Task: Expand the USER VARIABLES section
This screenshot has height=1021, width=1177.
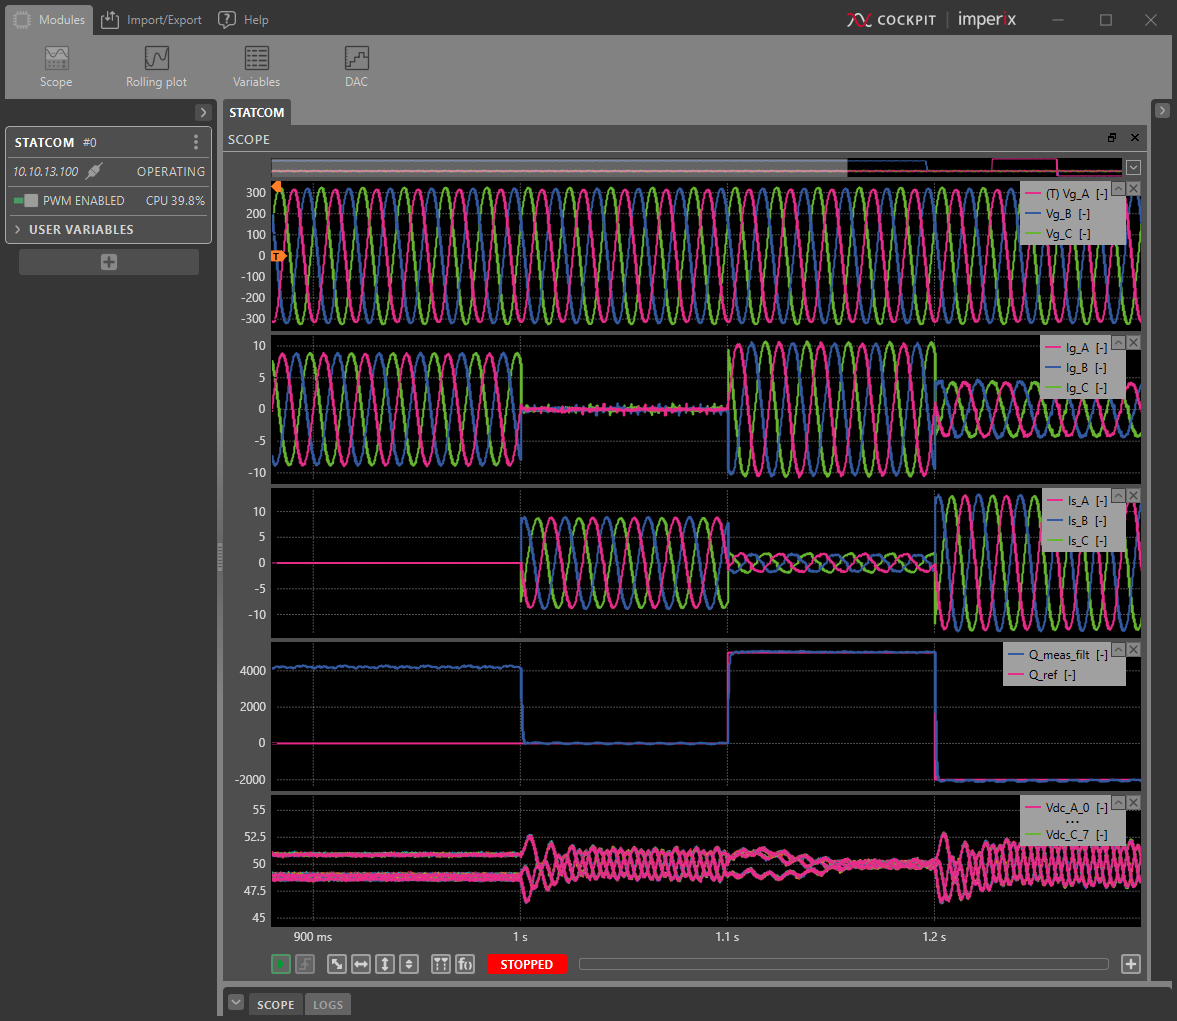Action: point(80,230)
